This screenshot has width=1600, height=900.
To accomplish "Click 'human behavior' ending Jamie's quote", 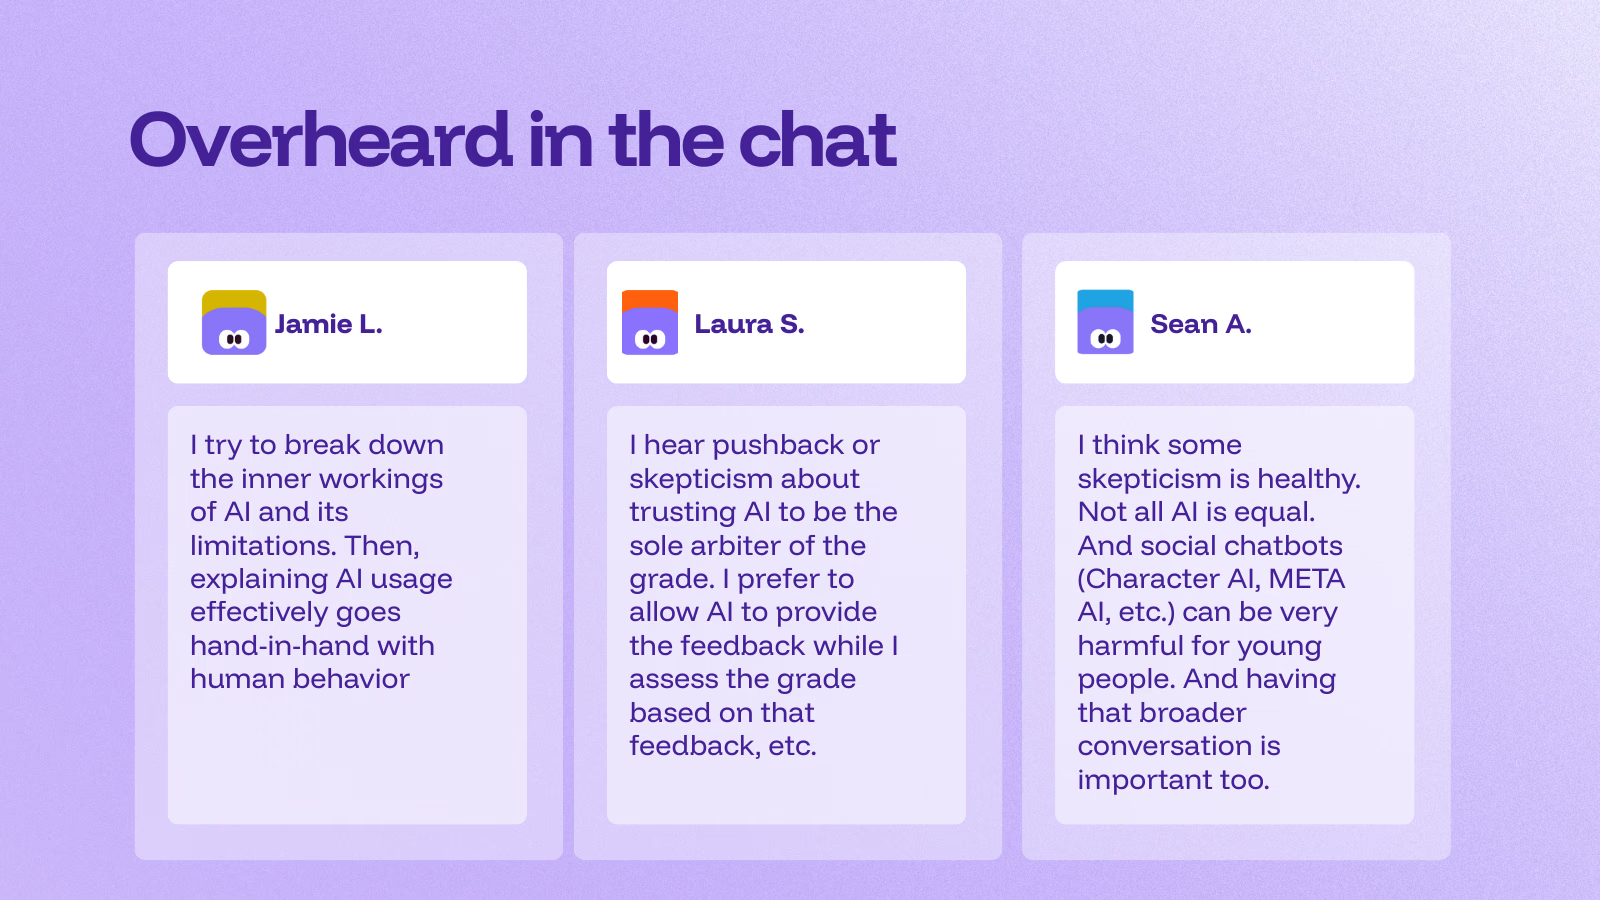I will pos(300,679).
